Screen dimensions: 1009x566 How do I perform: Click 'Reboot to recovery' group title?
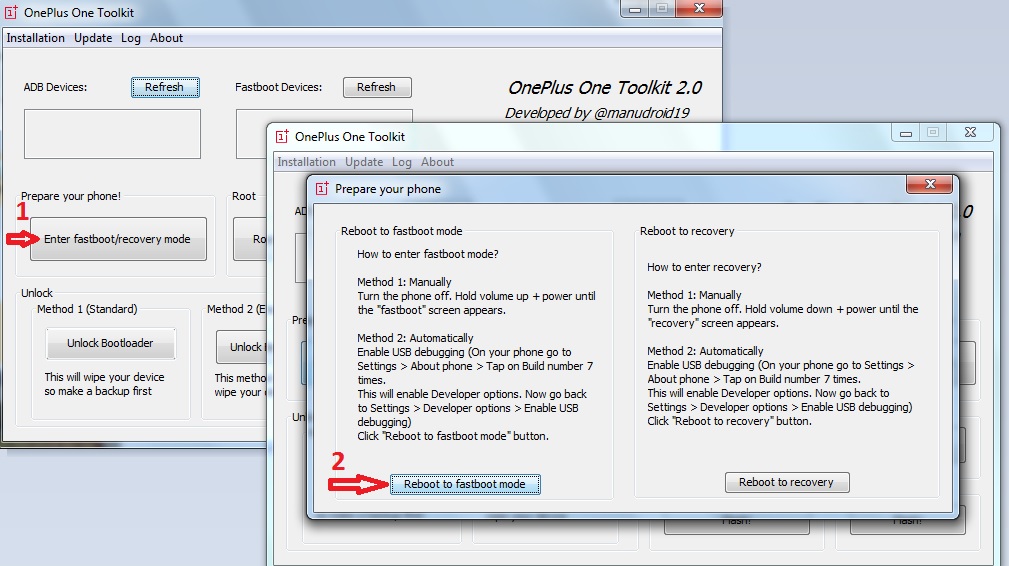click(687, 232)
